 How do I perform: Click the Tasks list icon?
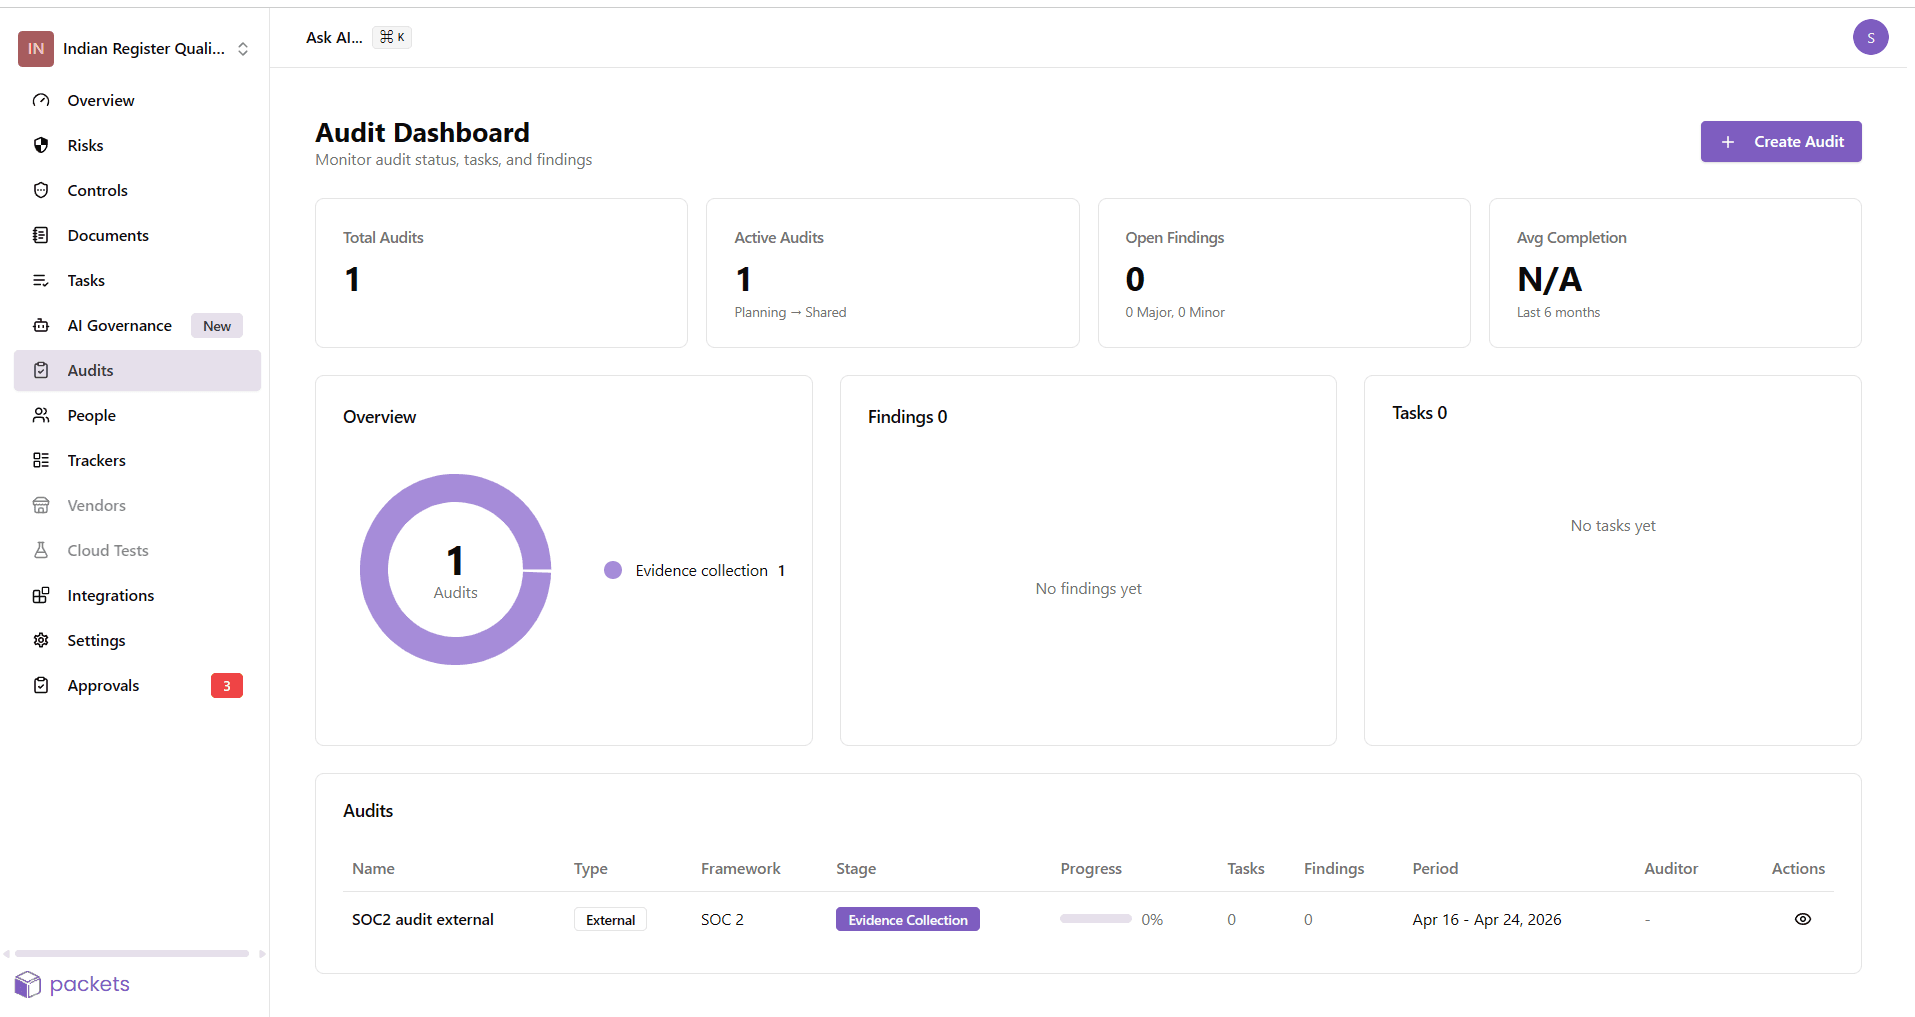41,280
